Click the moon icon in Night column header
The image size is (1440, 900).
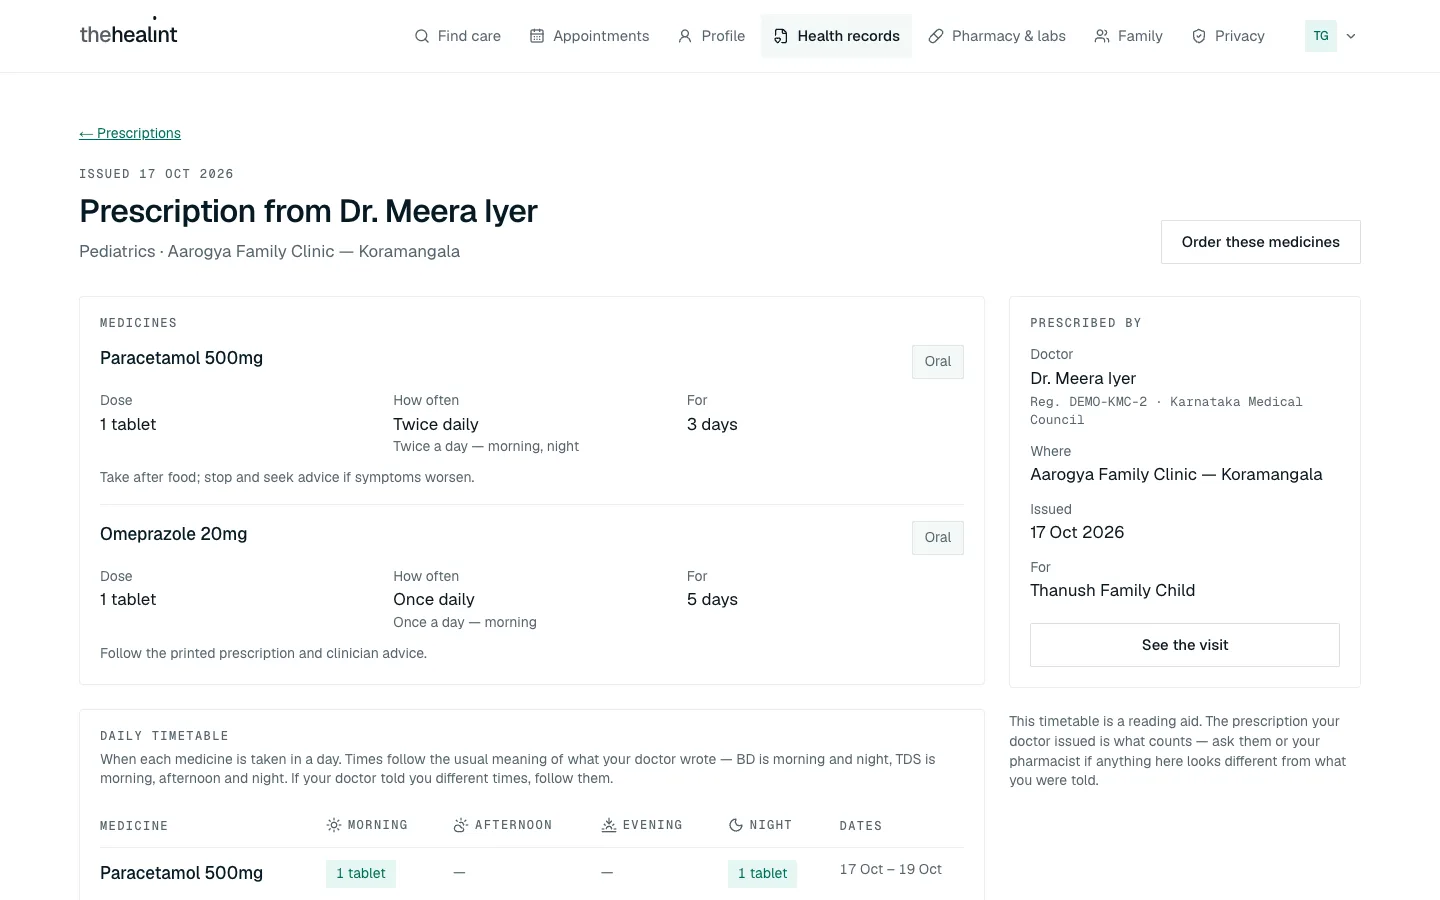tap(736, 825)
